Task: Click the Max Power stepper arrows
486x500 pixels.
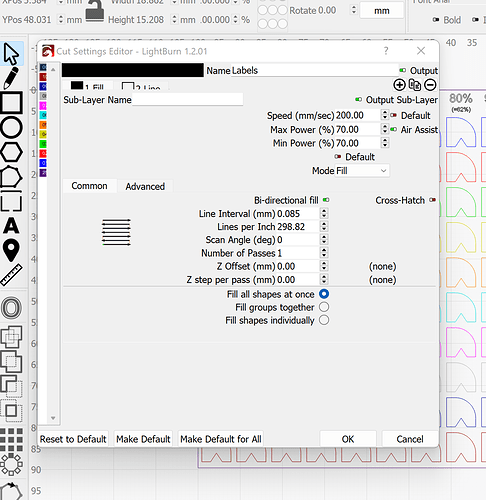Action: click(385, 129)
